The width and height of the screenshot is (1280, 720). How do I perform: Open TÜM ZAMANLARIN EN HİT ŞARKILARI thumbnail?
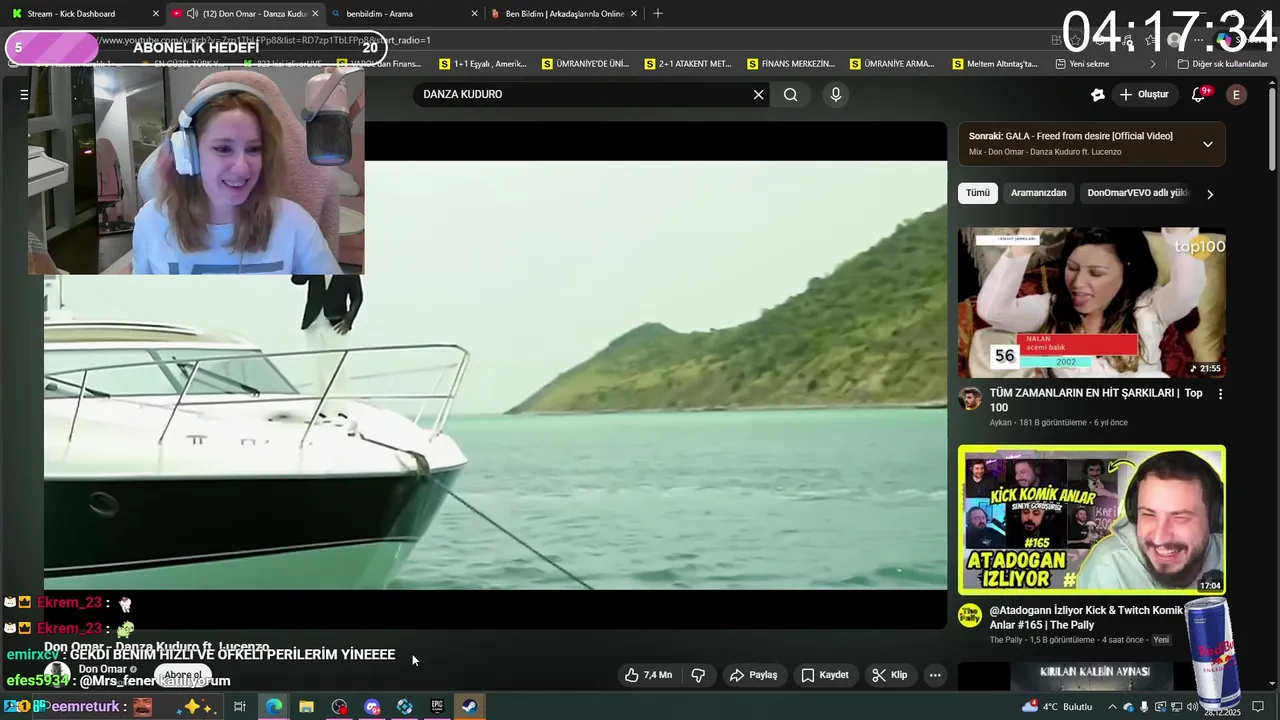1092,303
